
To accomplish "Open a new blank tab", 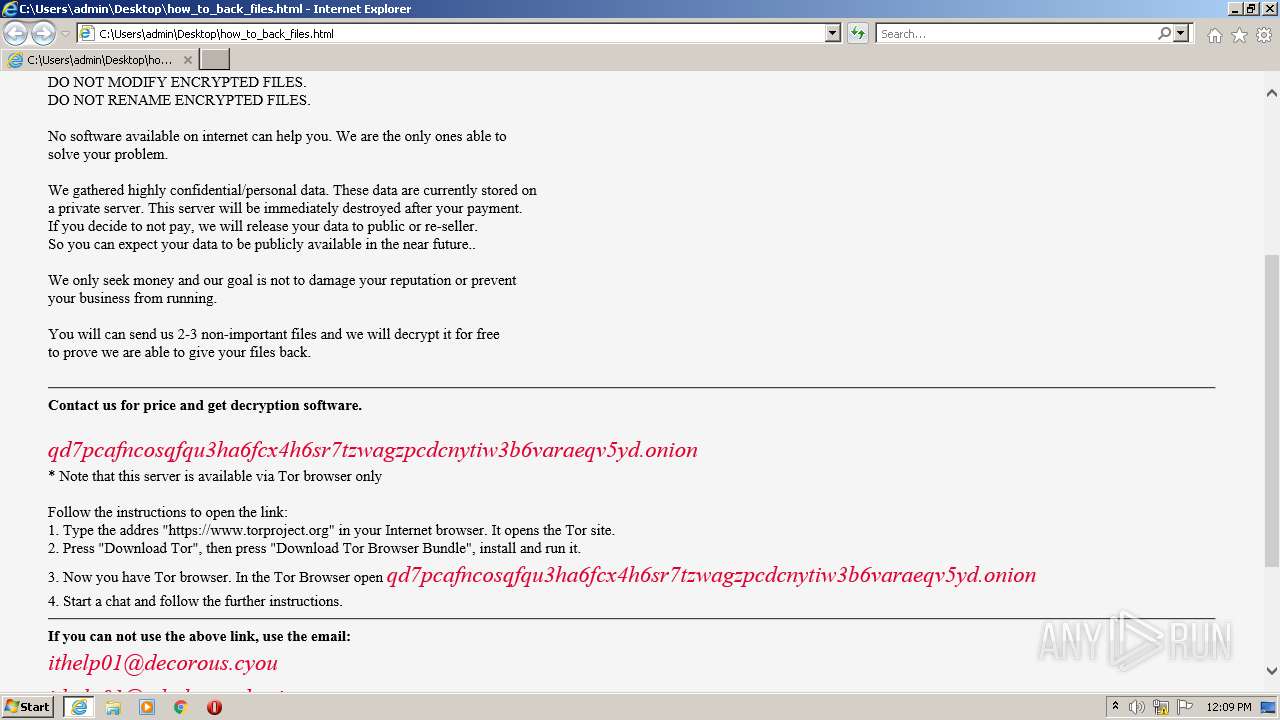I will coord(215,60).
